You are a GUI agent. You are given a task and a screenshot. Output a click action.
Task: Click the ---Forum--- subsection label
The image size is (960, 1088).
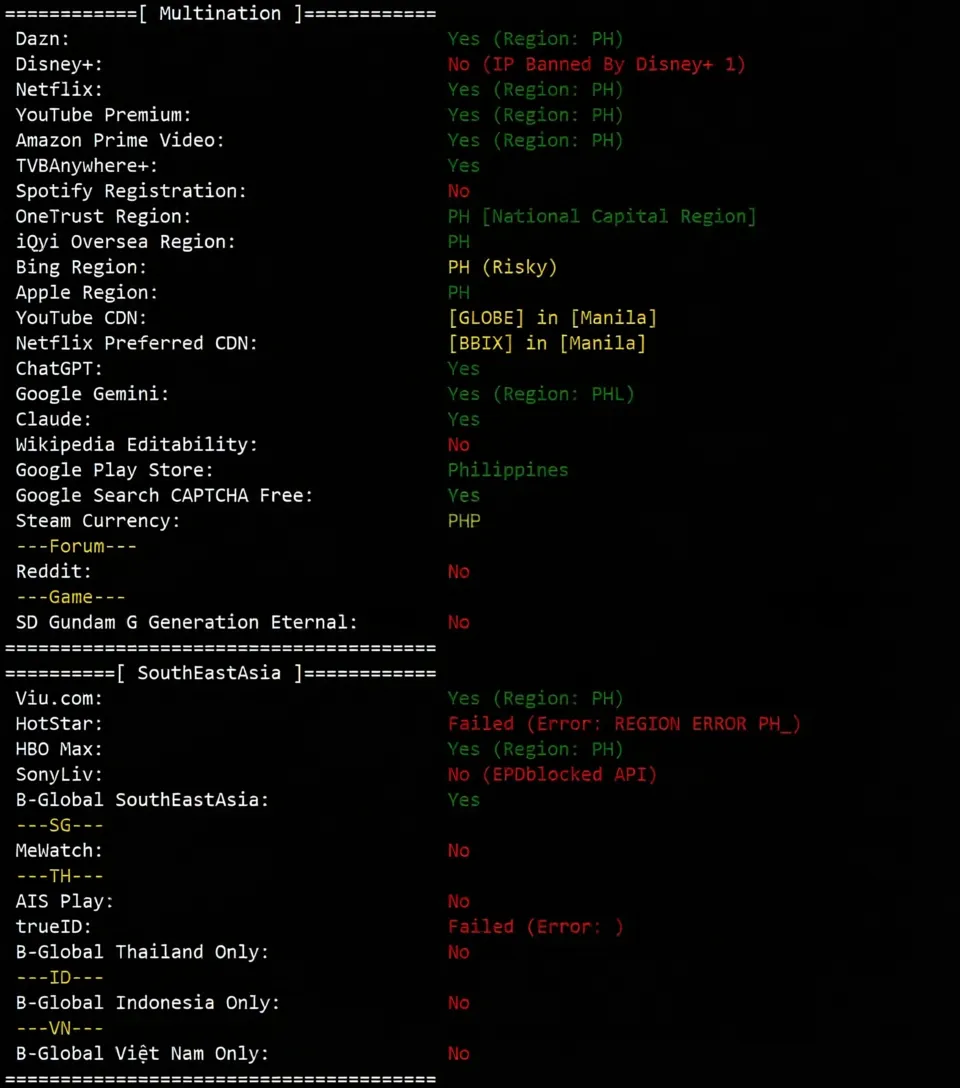[76, 546]
